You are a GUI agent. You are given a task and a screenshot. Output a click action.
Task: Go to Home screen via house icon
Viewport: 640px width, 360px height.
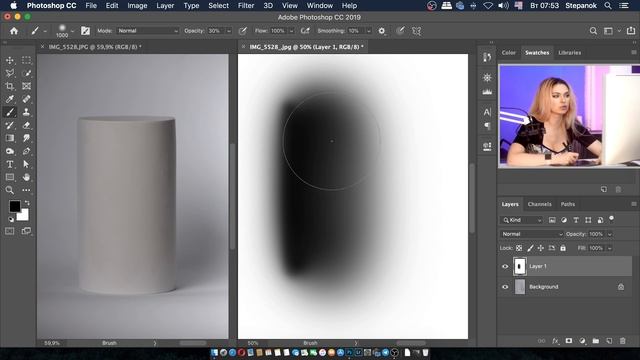14,31
